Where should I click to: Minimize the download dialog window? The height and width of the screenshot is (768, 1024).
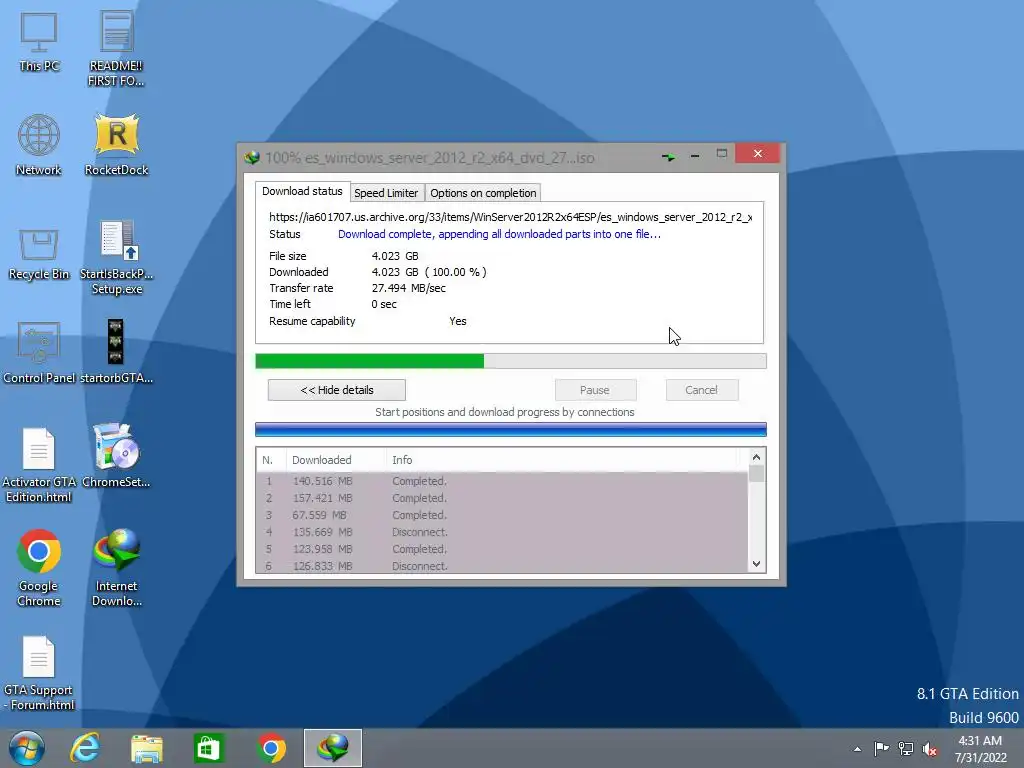pos(695,156)
